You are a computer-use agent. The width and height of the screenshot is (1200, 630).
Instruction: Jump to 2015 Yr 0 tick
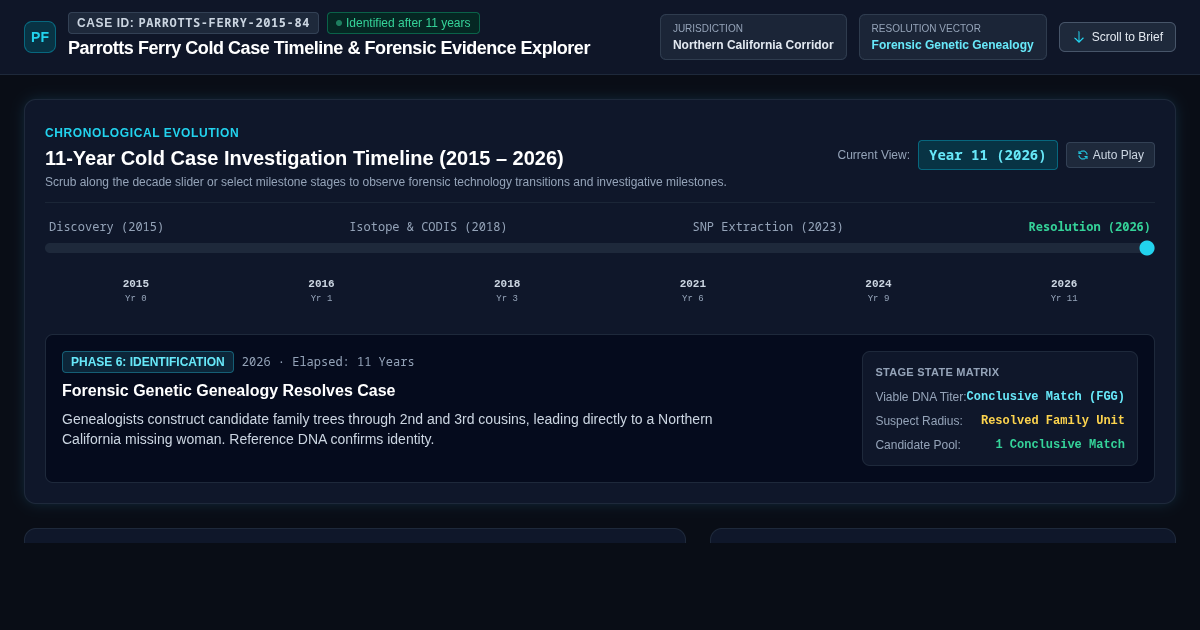click(x=136, y=290)
